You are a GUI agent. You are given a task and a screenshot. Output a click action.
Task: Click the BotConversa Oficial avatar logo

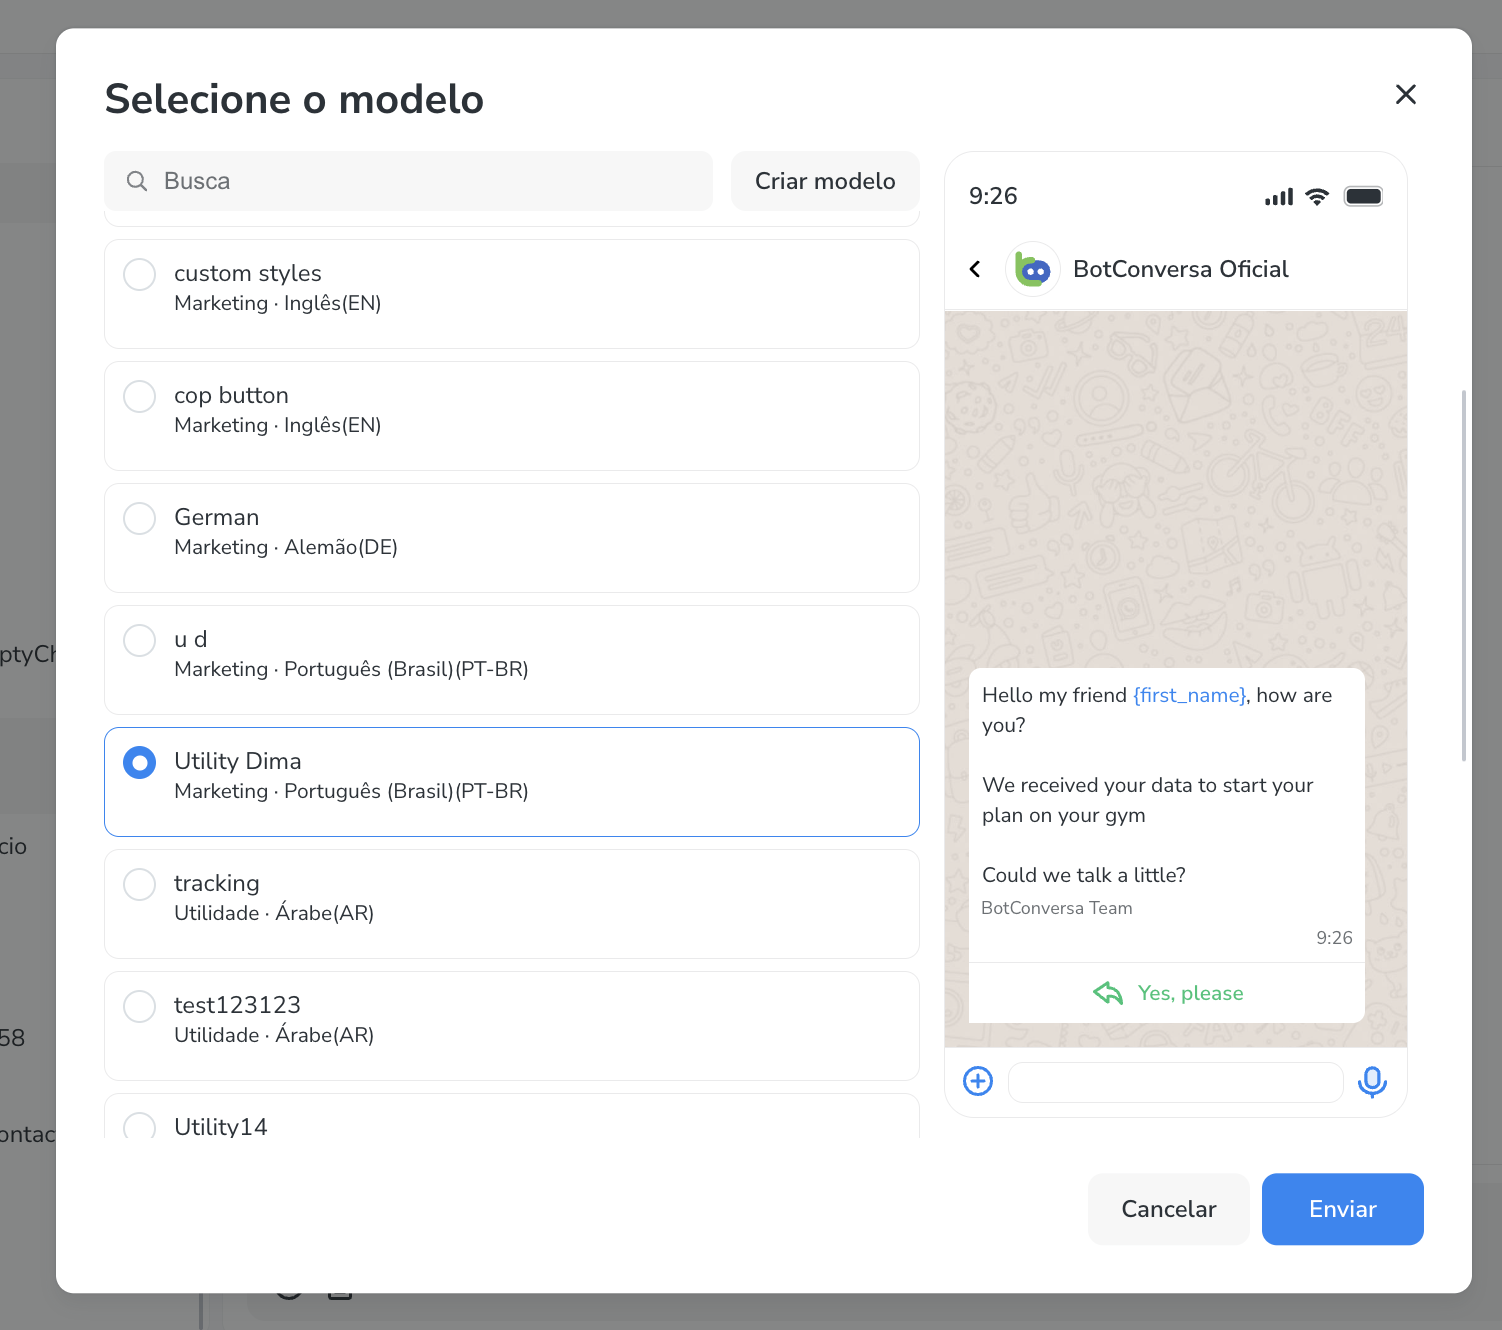(x=1032, y=269)
